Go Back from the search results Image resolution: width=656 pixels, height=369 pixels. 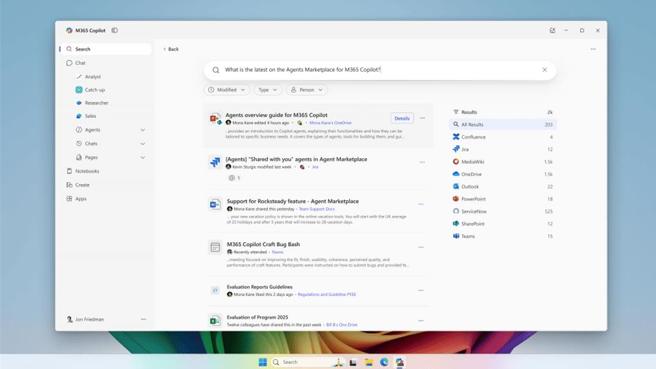(171, 49)
